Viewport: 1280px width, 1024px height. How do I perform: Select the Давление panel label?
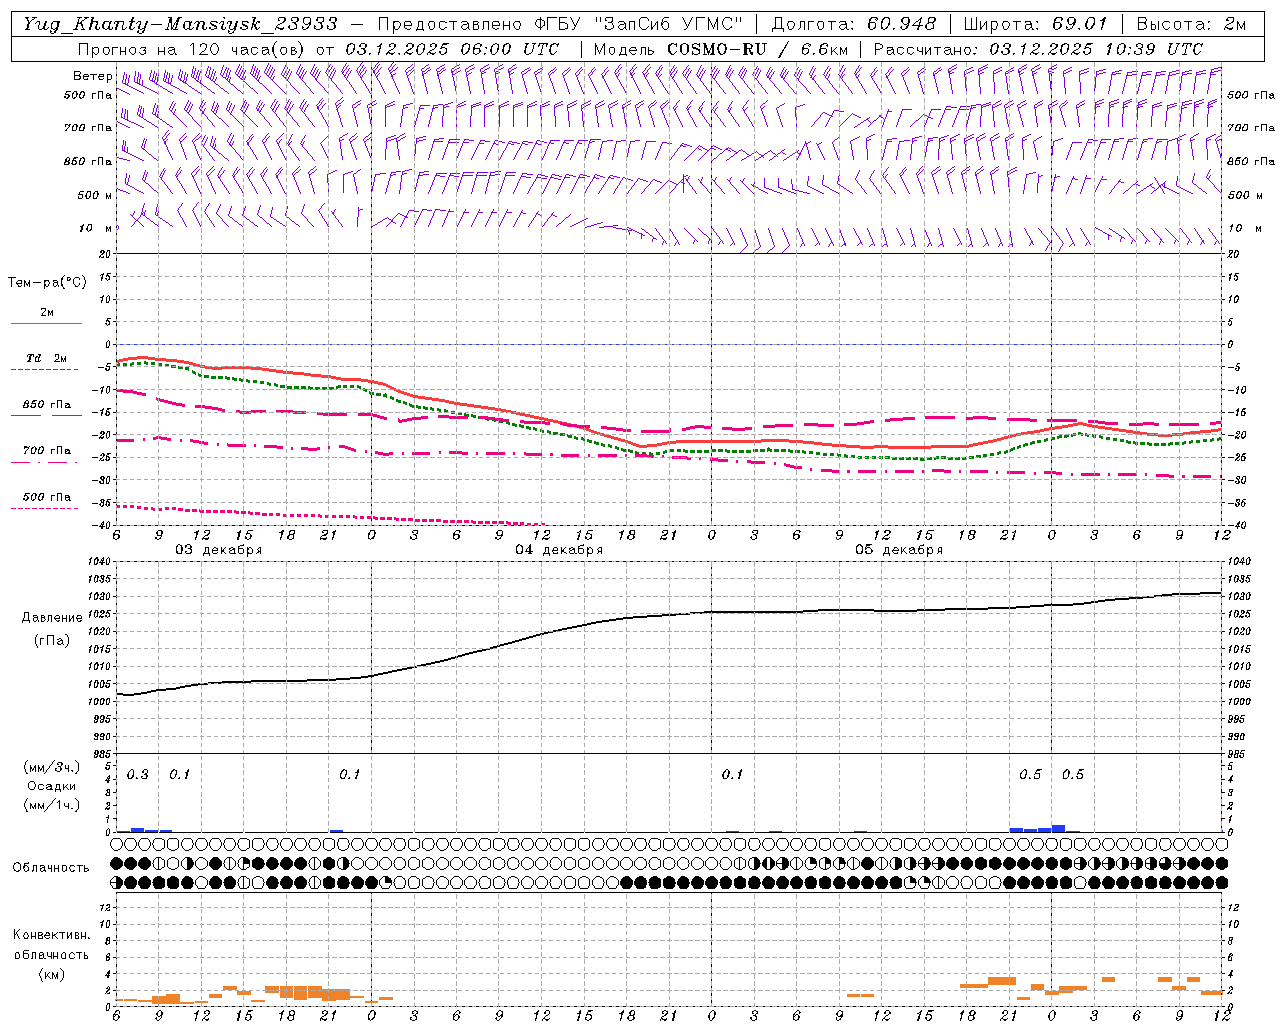click(x=52, y=618)
